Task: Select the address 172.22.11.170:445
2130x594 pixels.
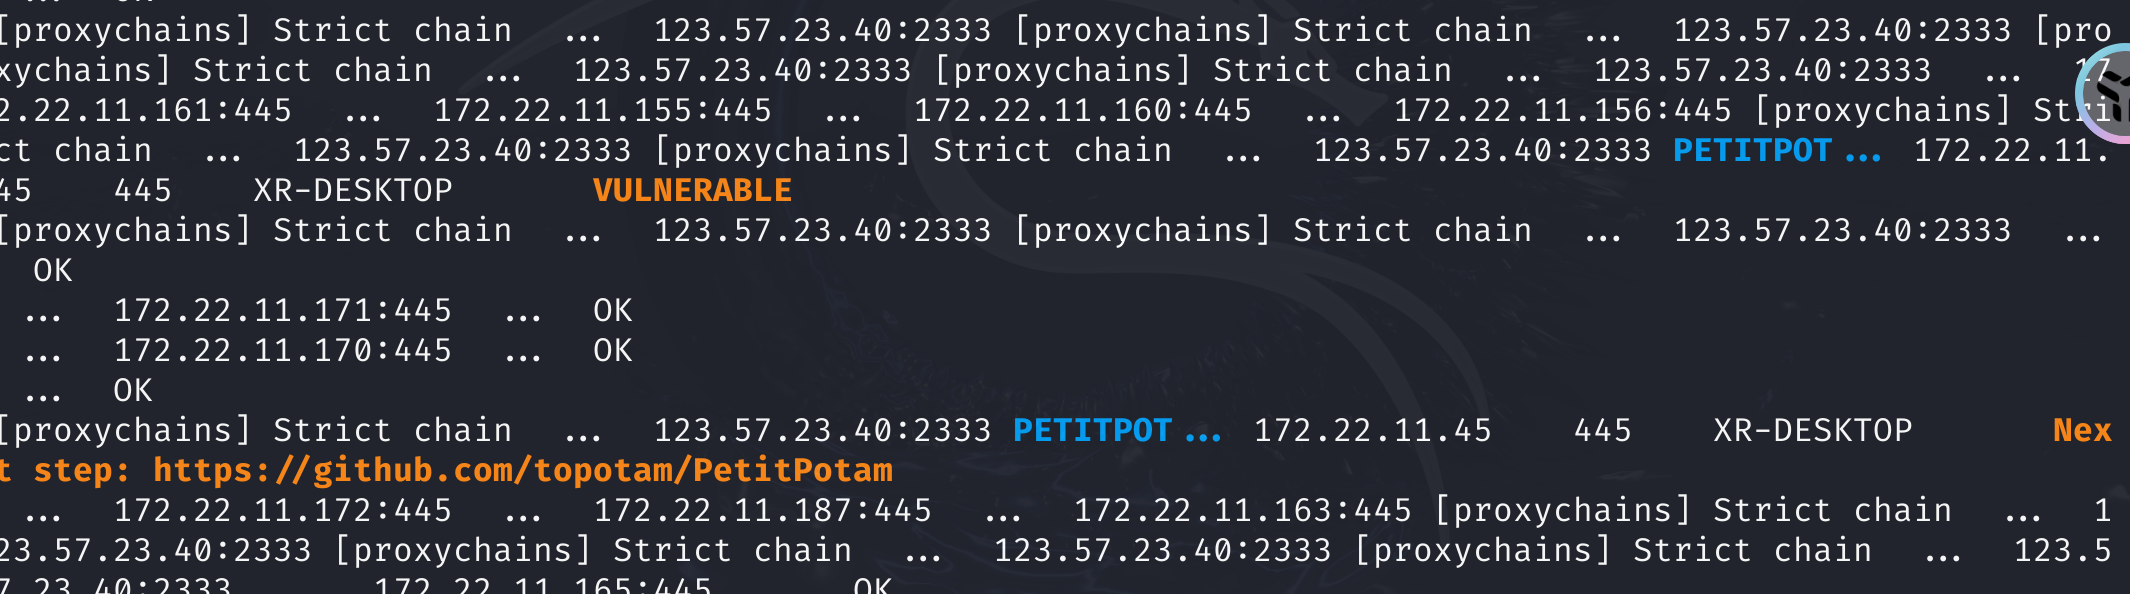Action: click(283, 351)
